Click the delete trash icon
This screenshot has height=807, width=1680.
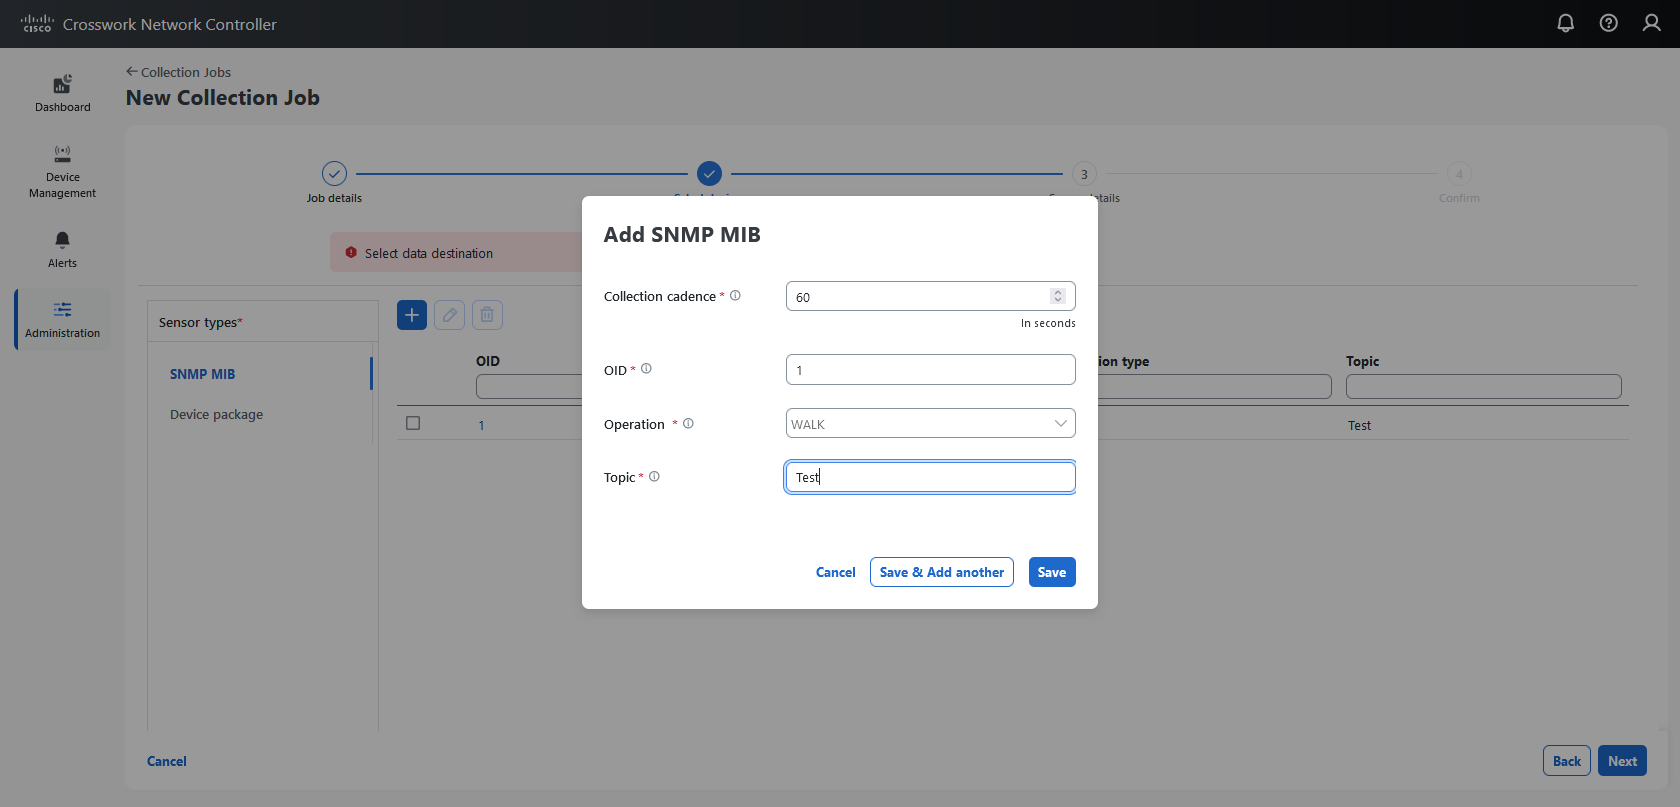487,315
